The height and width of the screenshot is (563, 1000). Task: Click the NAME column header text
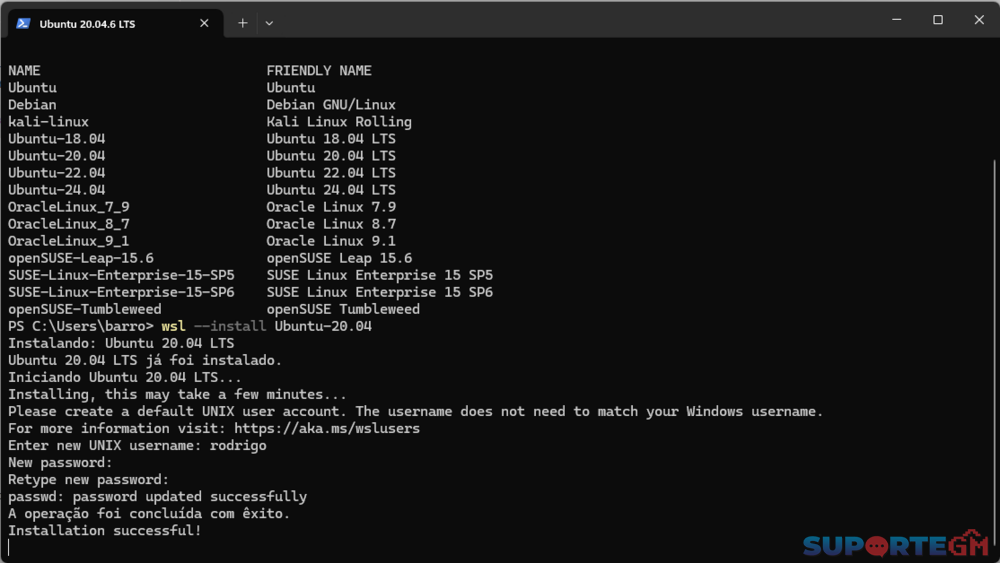24,71
